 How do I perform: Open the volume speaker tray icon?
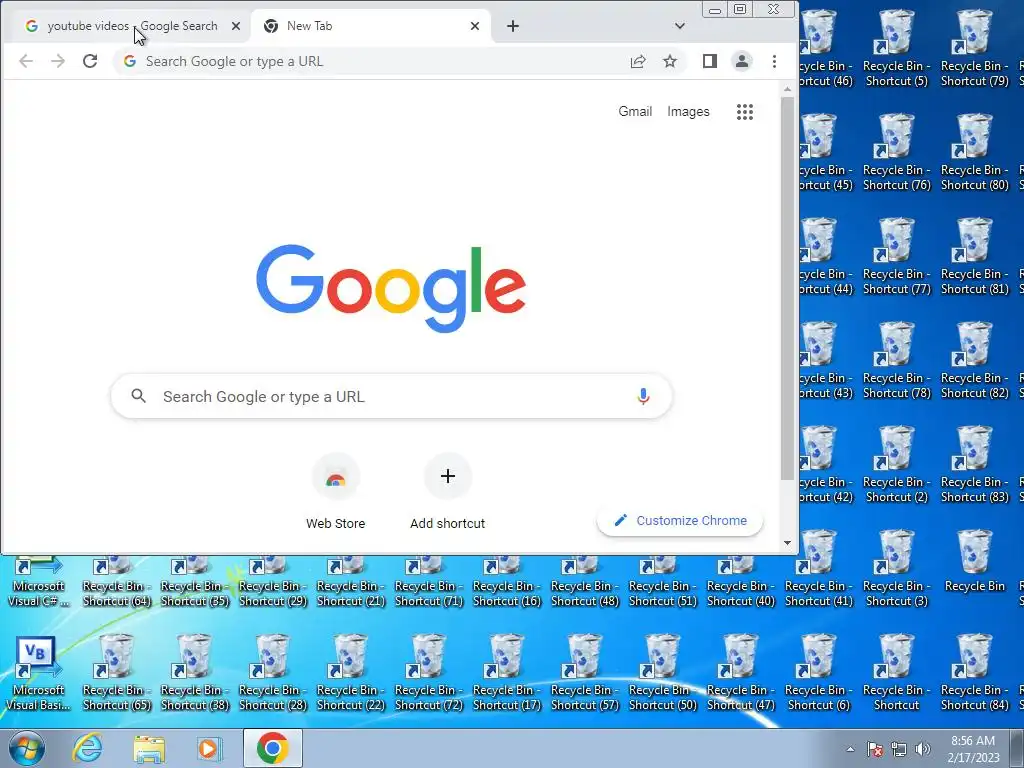[923, 749]
